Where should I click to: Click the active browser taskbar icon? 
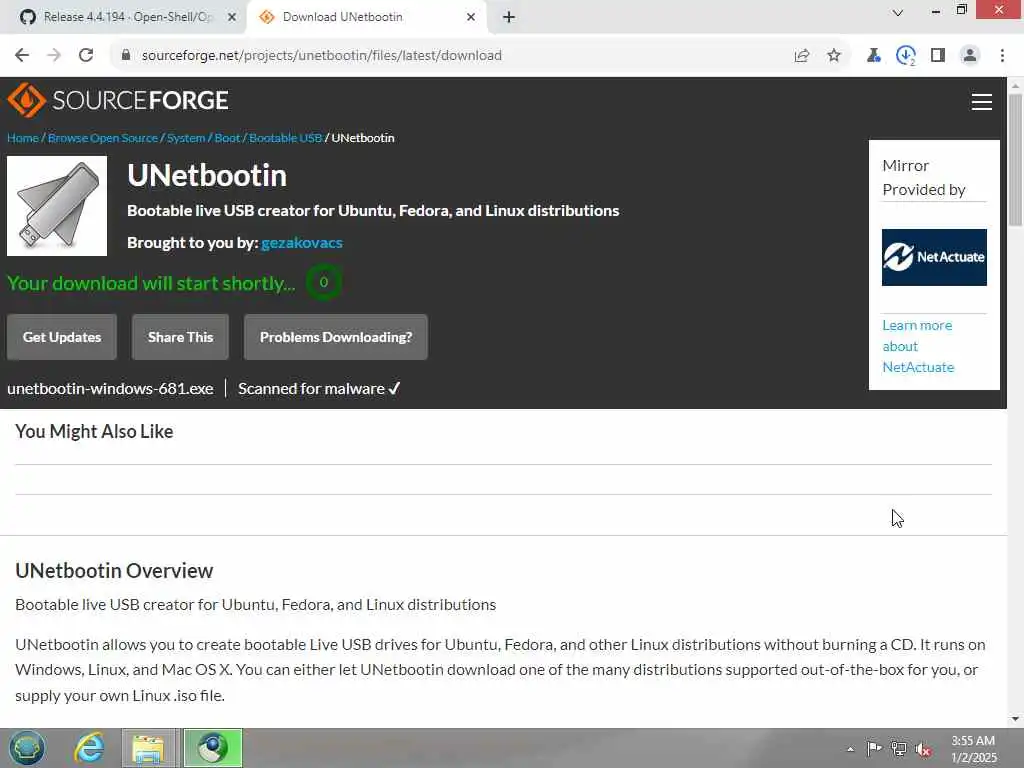[x=213, y=748]
